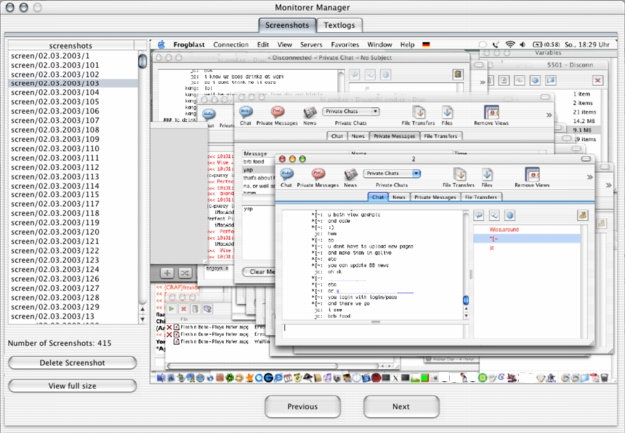Open Private Chats dropdown in window 2
Screen dimensions: 625x433
pos(392,173)
